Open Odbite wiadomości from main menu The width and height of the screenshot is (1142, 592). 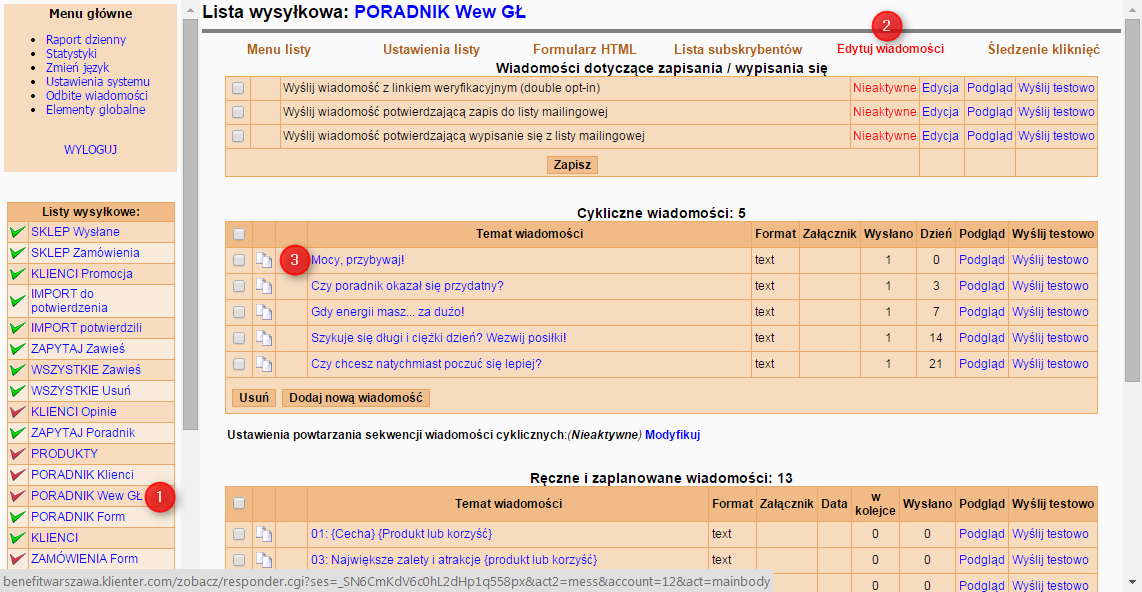pyautogui.click(x=97, y=95)
